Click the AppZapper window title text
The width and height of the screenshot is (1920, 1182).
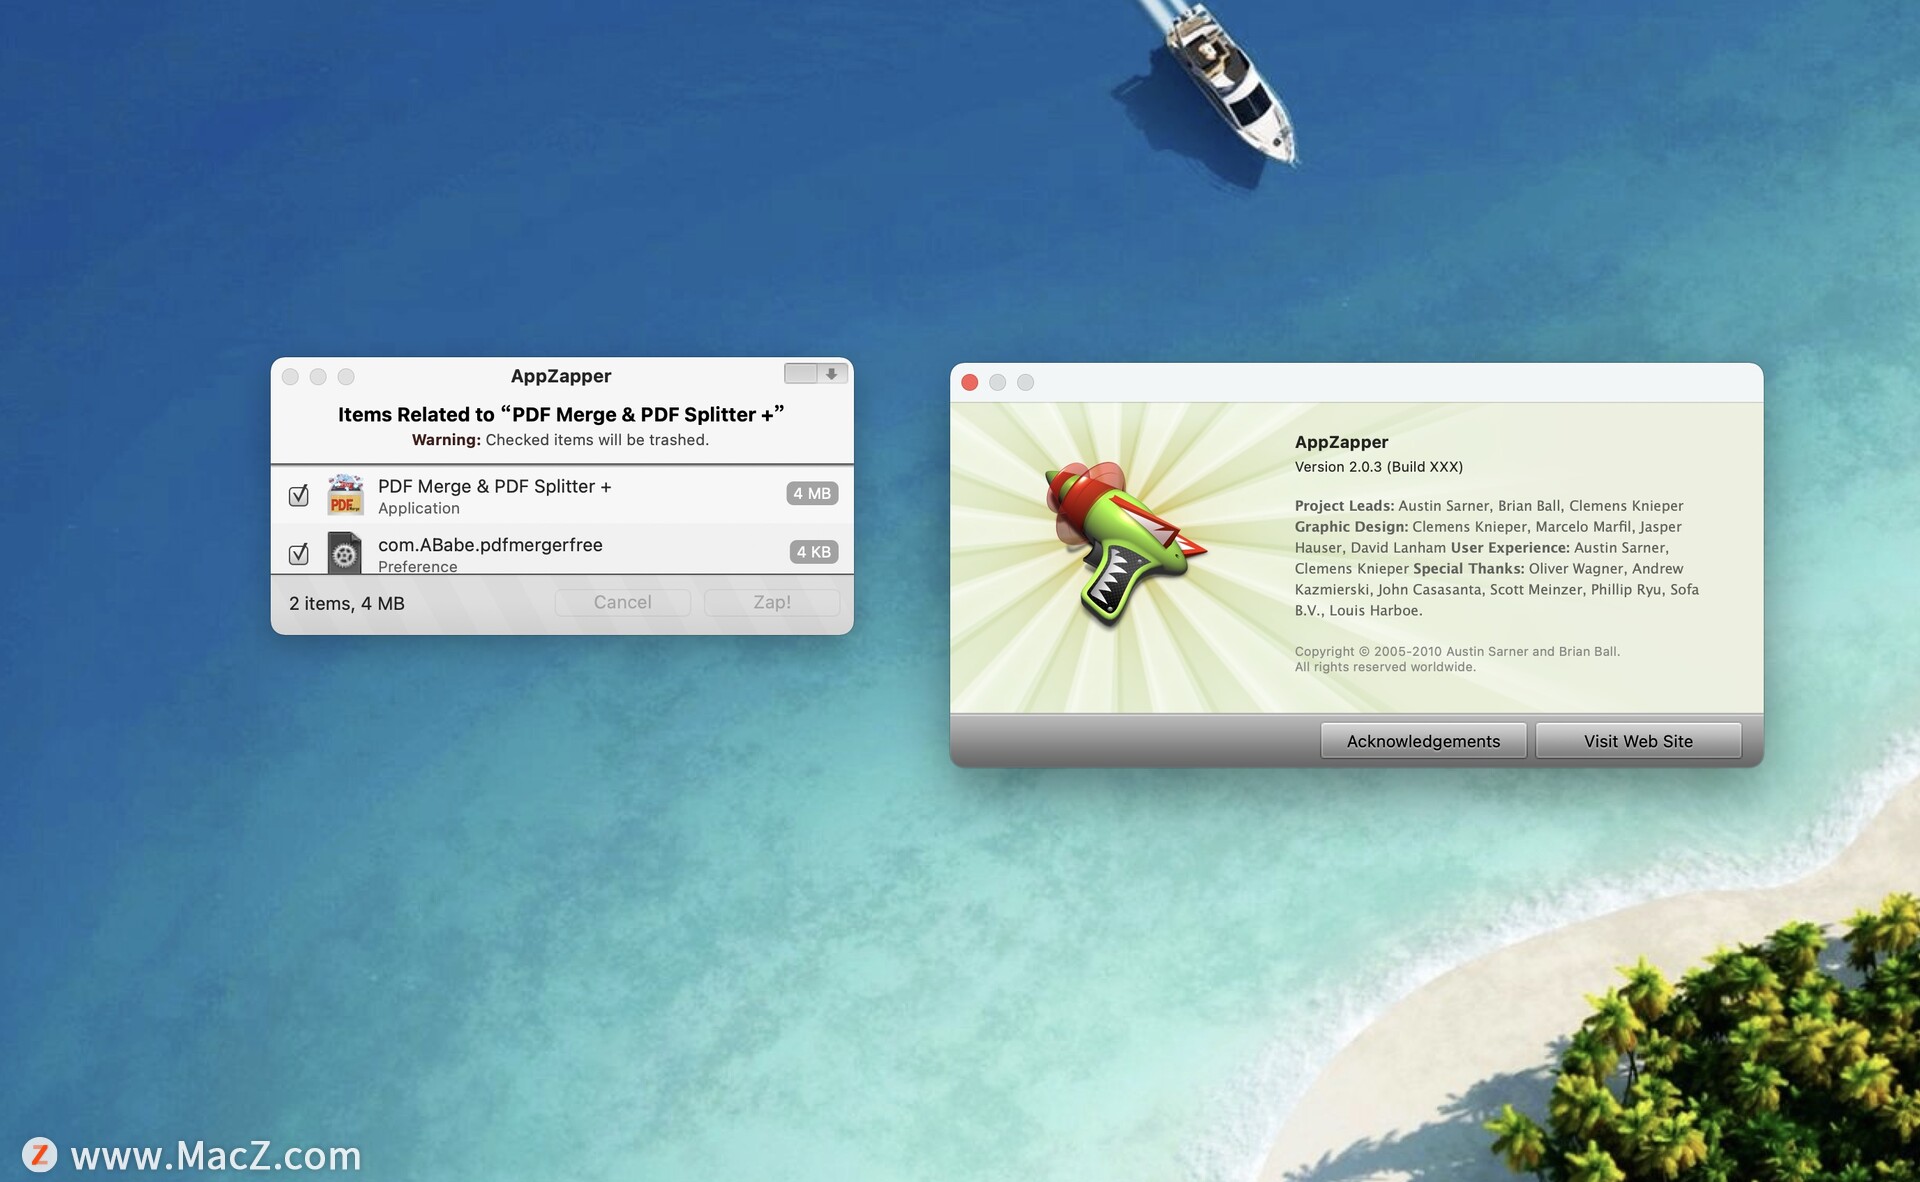560,376
